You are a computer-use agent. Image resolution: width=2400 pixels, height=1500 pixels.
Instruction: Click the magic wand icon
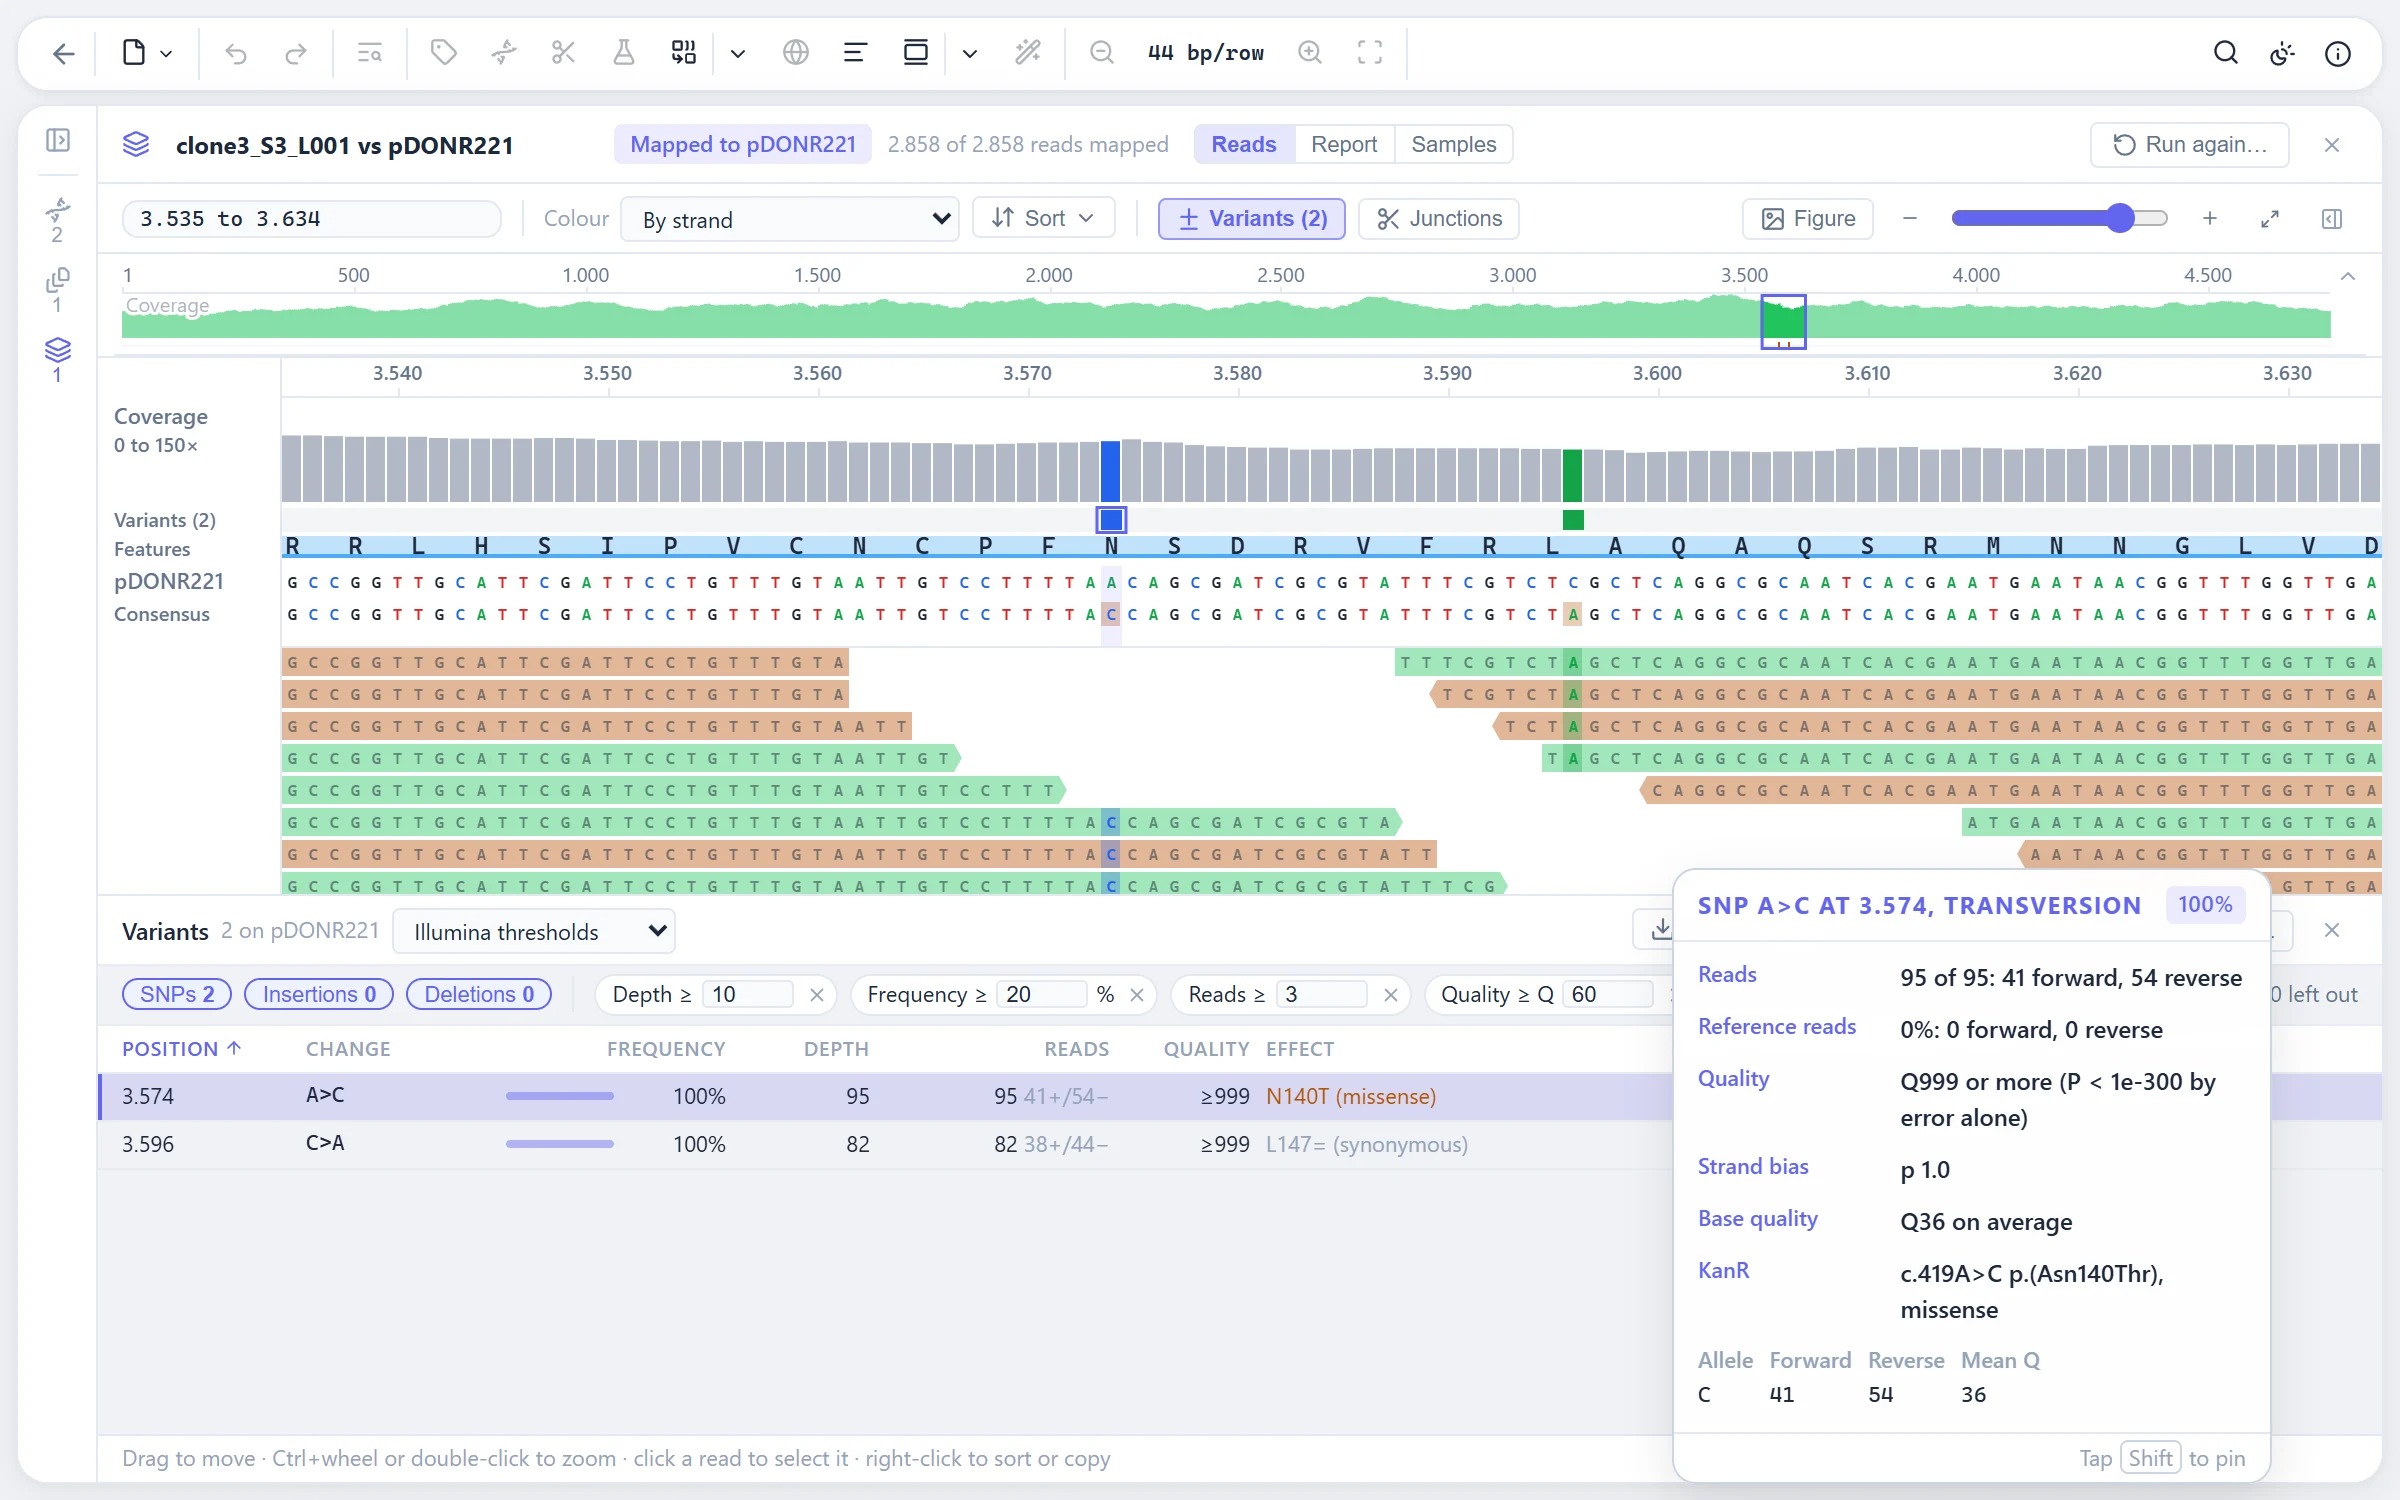pos(1028,52)
